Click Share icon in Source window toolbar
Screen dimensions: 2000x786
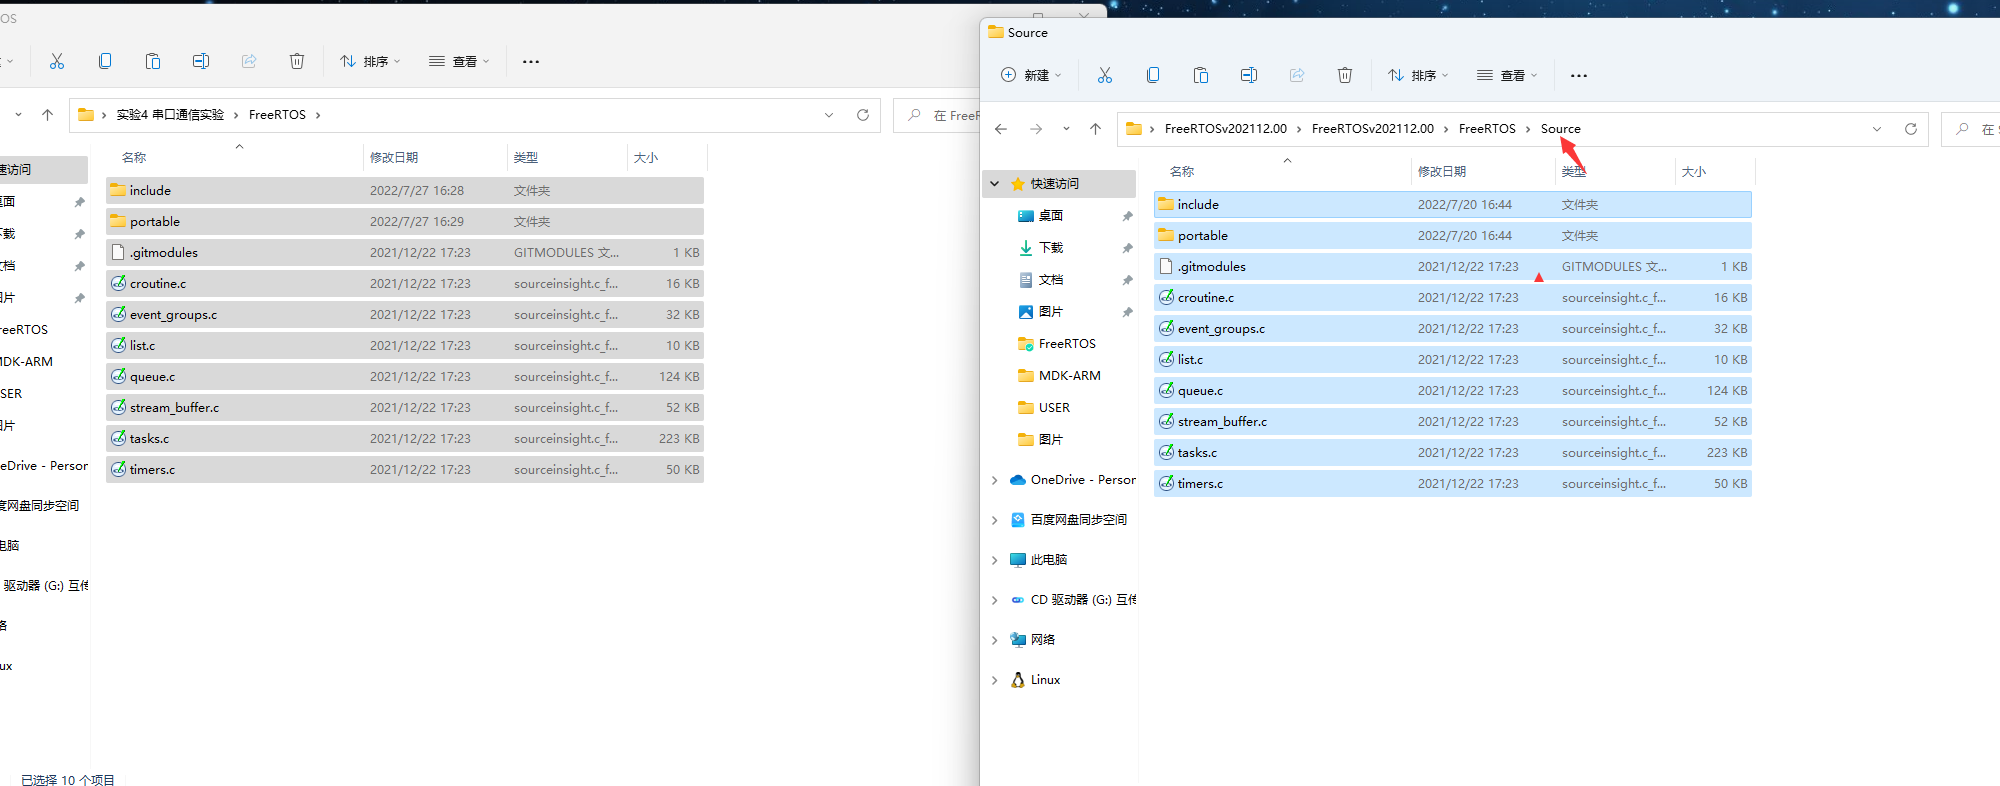click(x=1296, y=75)
